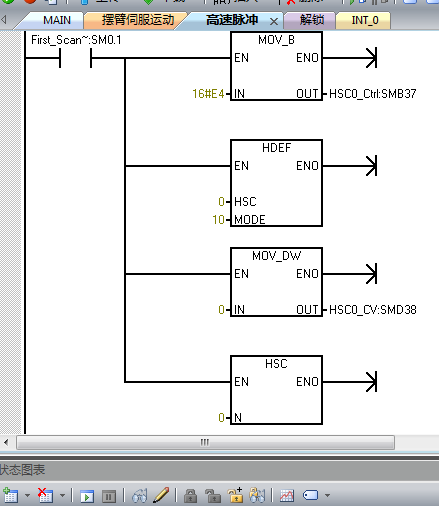The width and height of the screenshot is (439, 506).
Task: Click the single read glasses icon
Action: (x=140, y=496)
